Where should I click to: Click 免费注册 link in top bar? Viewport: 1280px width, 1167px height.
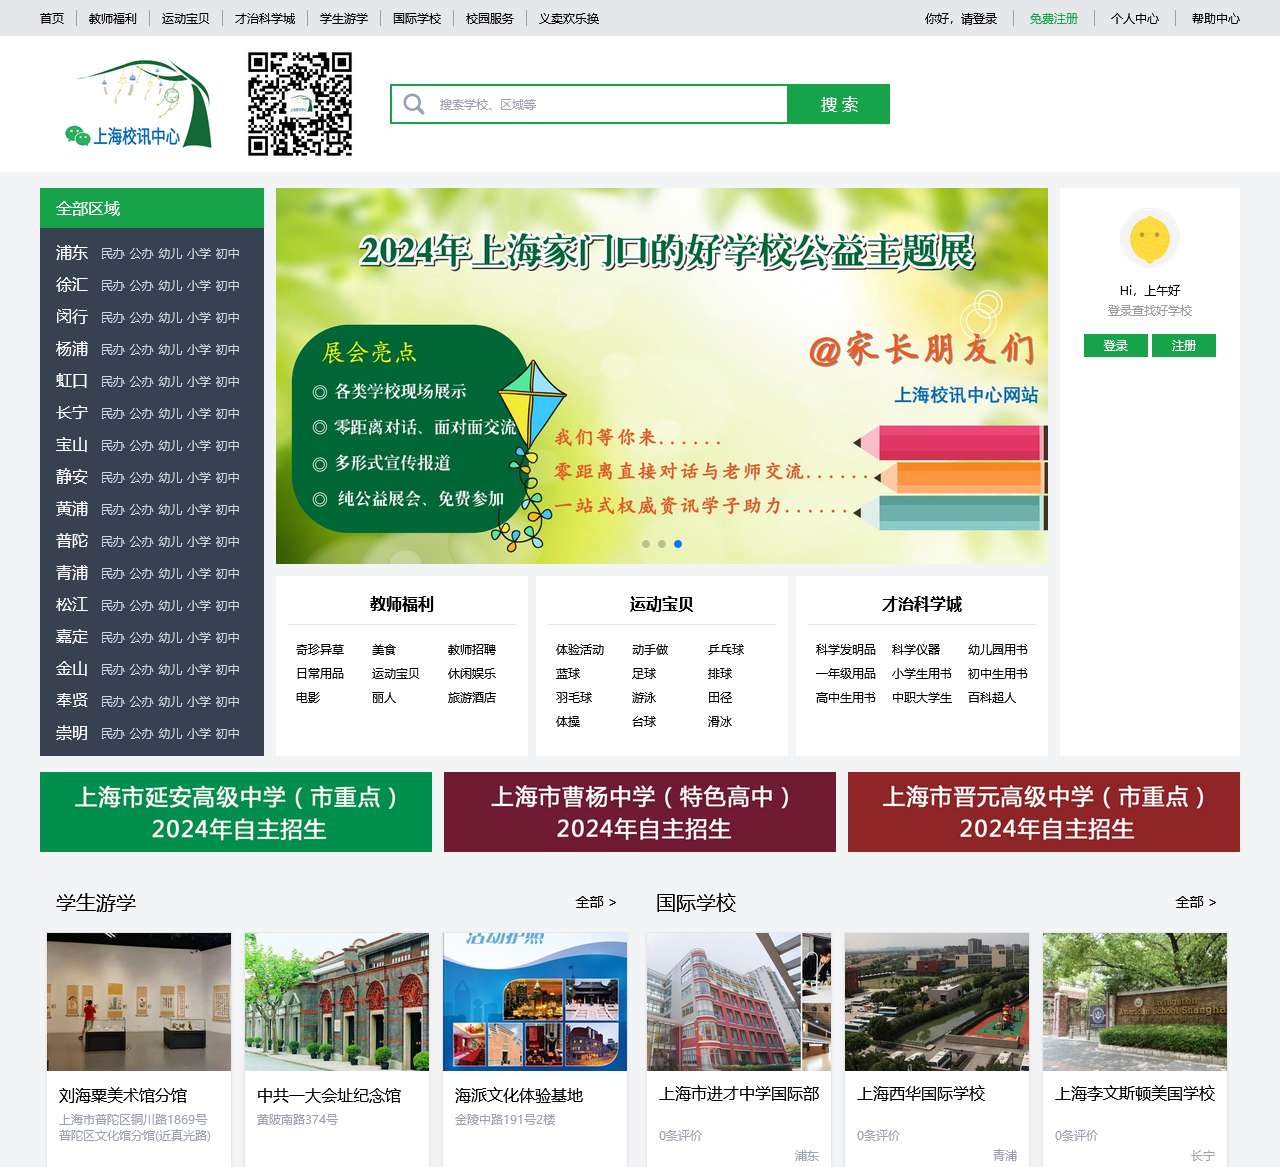click(1054, 19)
